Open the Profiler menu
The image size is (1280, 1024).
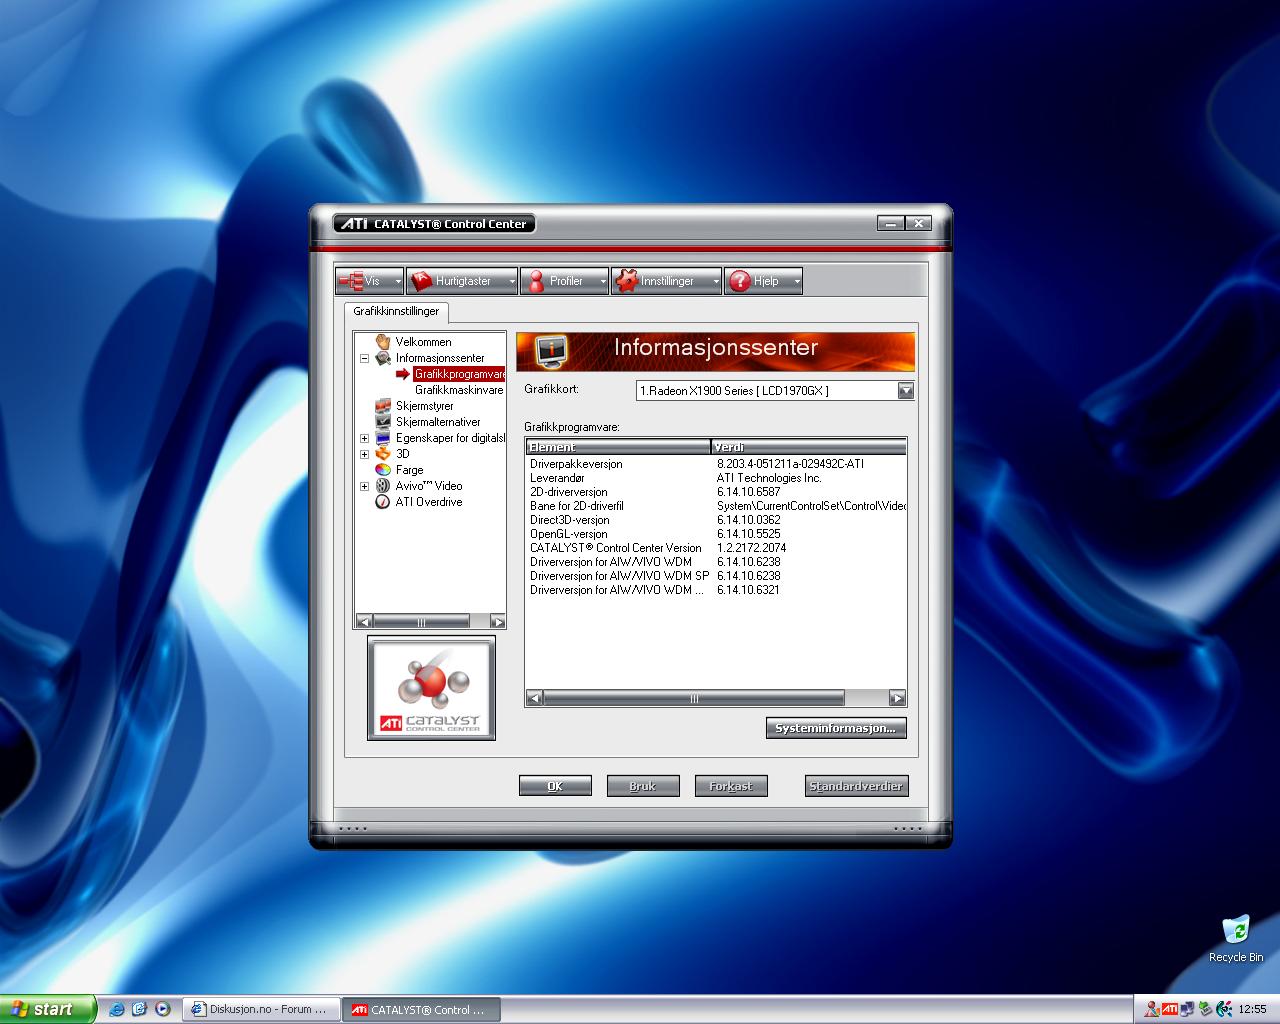[564, 281]
